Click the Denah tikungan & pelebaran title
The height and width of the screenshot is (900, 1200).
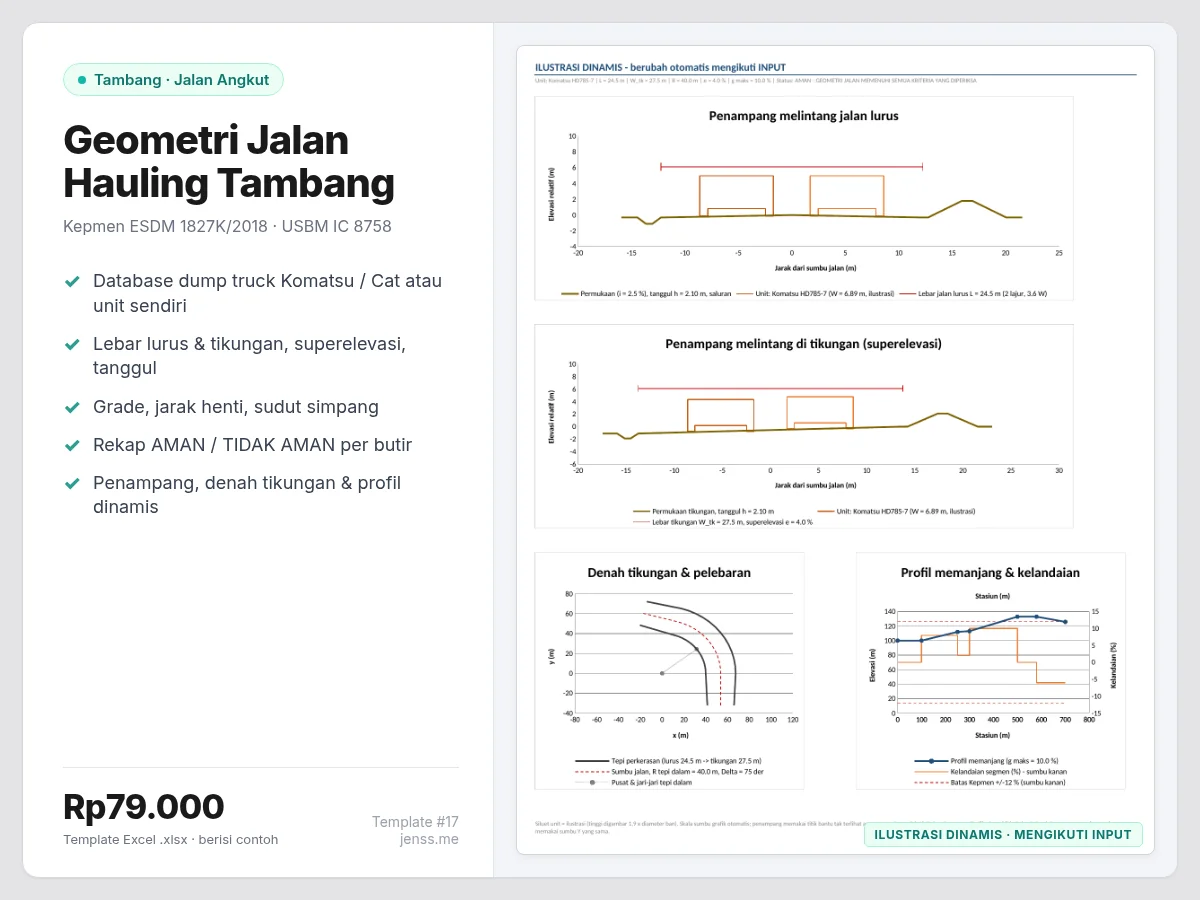(x=669, y=573)
